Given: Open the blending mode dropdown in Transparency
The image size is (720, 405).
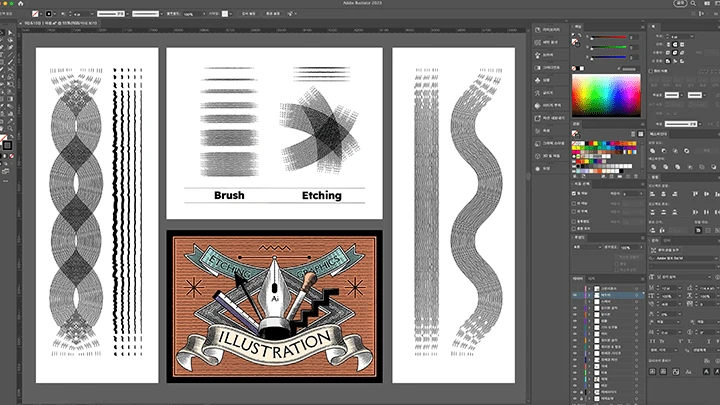Looking at the screenshot, I should [x=587, y=247].
